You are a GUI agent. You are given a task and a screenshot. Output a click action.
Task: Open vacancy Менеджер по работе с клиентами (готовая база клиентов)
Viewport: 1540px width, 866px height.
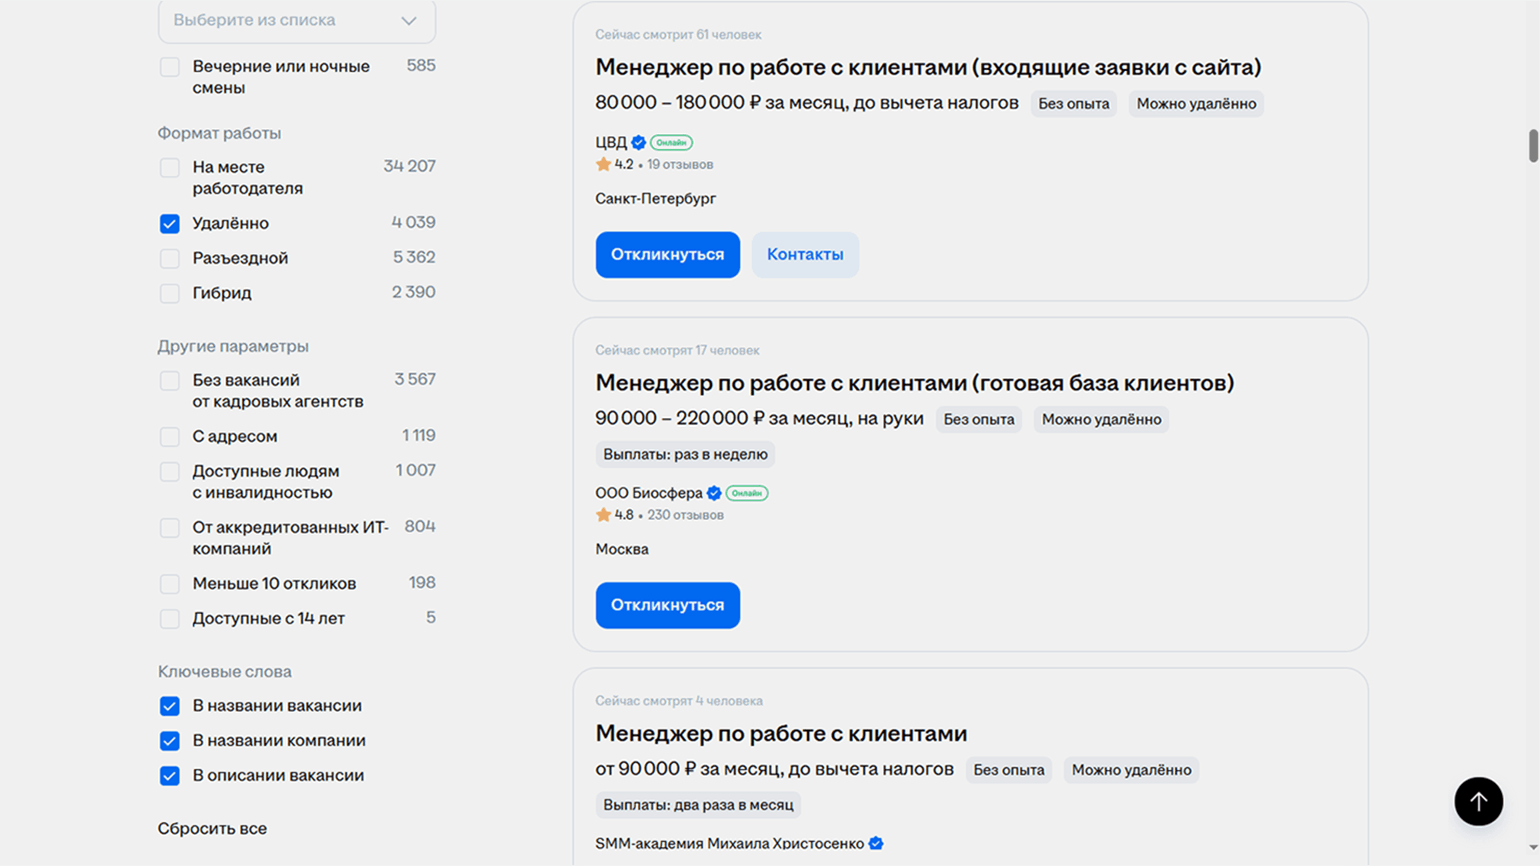914,383
